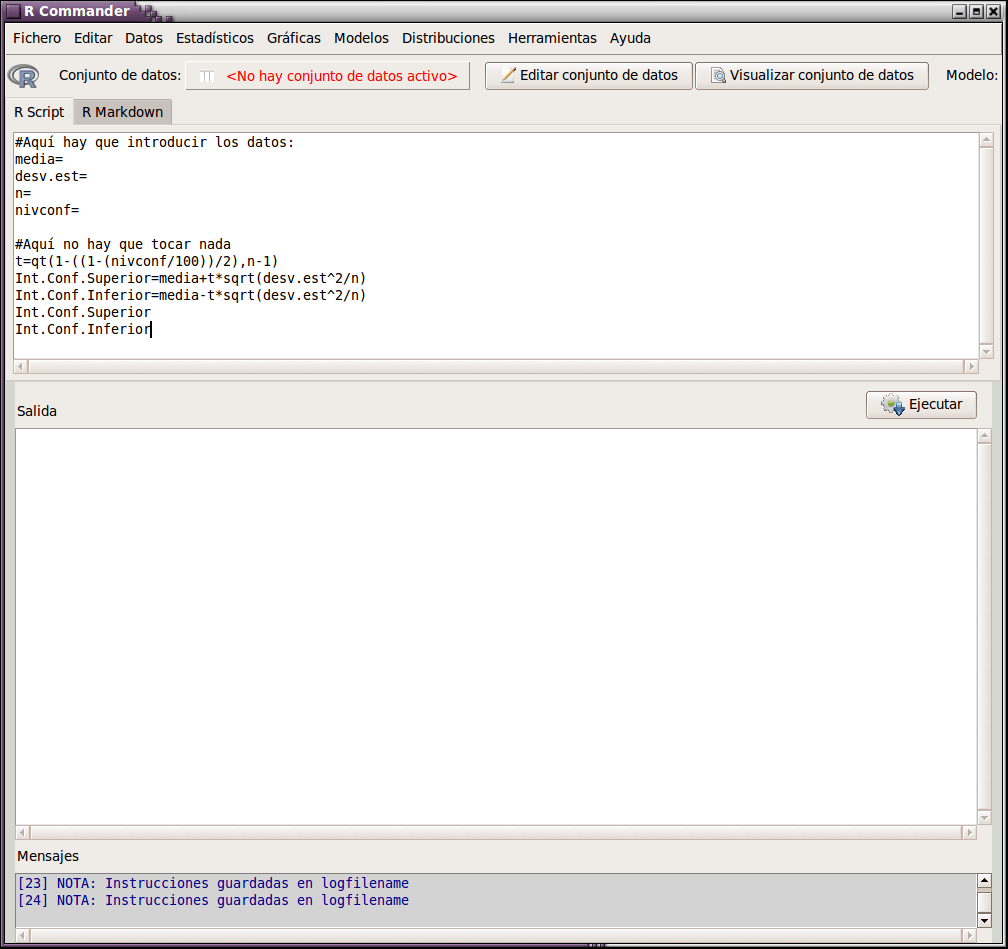Click script editor scroll right arrow
The image size is (1008, 949).
point(971,366)
